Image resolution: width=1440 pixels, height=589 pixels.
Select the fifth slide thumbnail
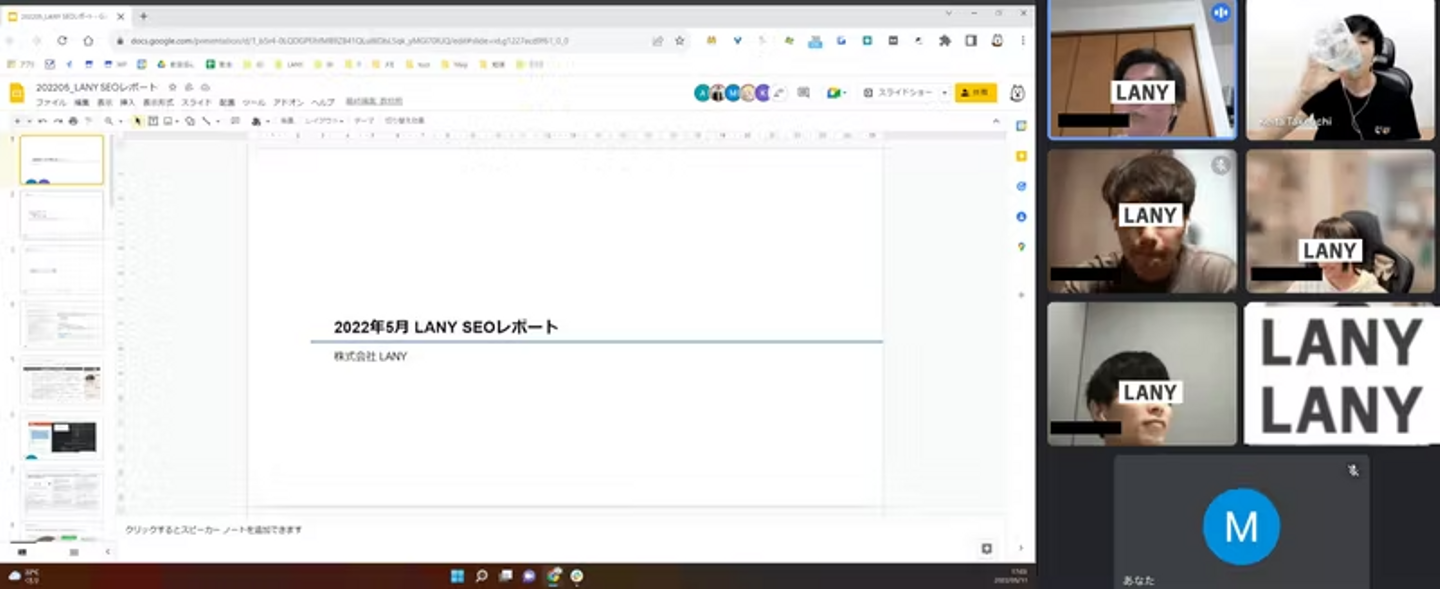click(x=62, y=381)
